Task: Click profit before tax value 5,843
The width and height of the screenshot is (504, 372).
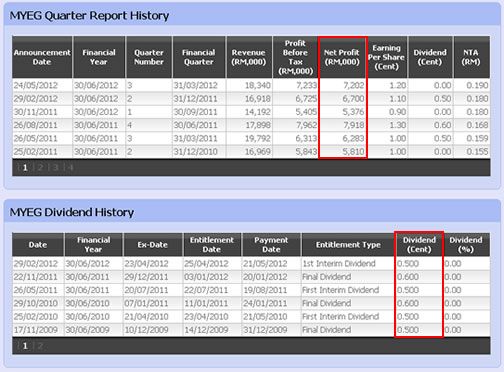Action: [x=306, y=152]
